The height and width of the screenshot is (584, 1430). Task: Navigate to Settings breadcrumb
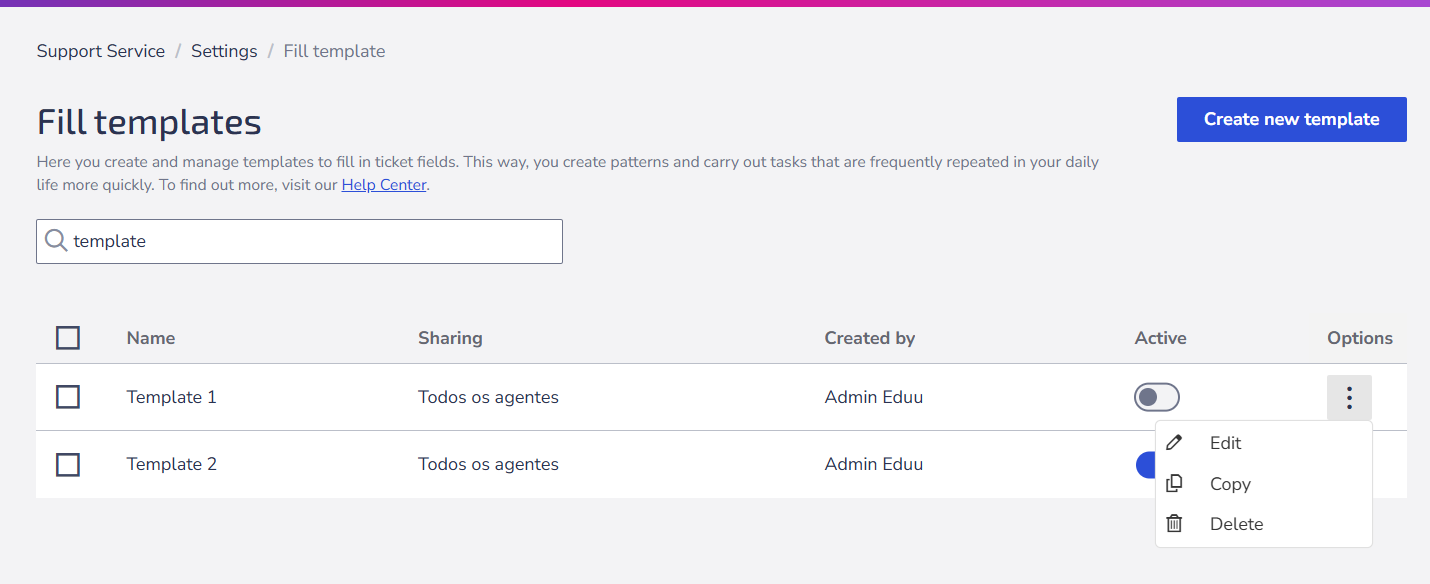pyautogui.click(x=224, y=51)
